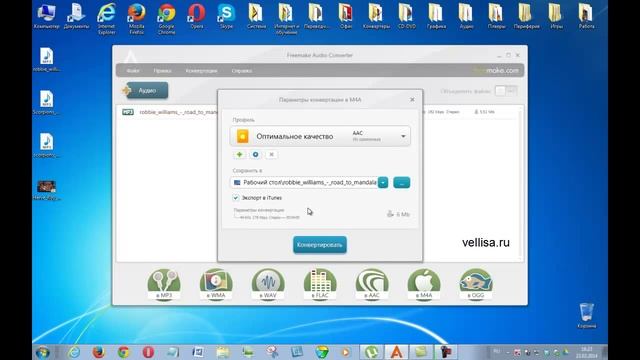Image resolution: width=640 pixels, height=360 pixels.
Task: Click the taskbar clock
Action: (x=587, y=352)
